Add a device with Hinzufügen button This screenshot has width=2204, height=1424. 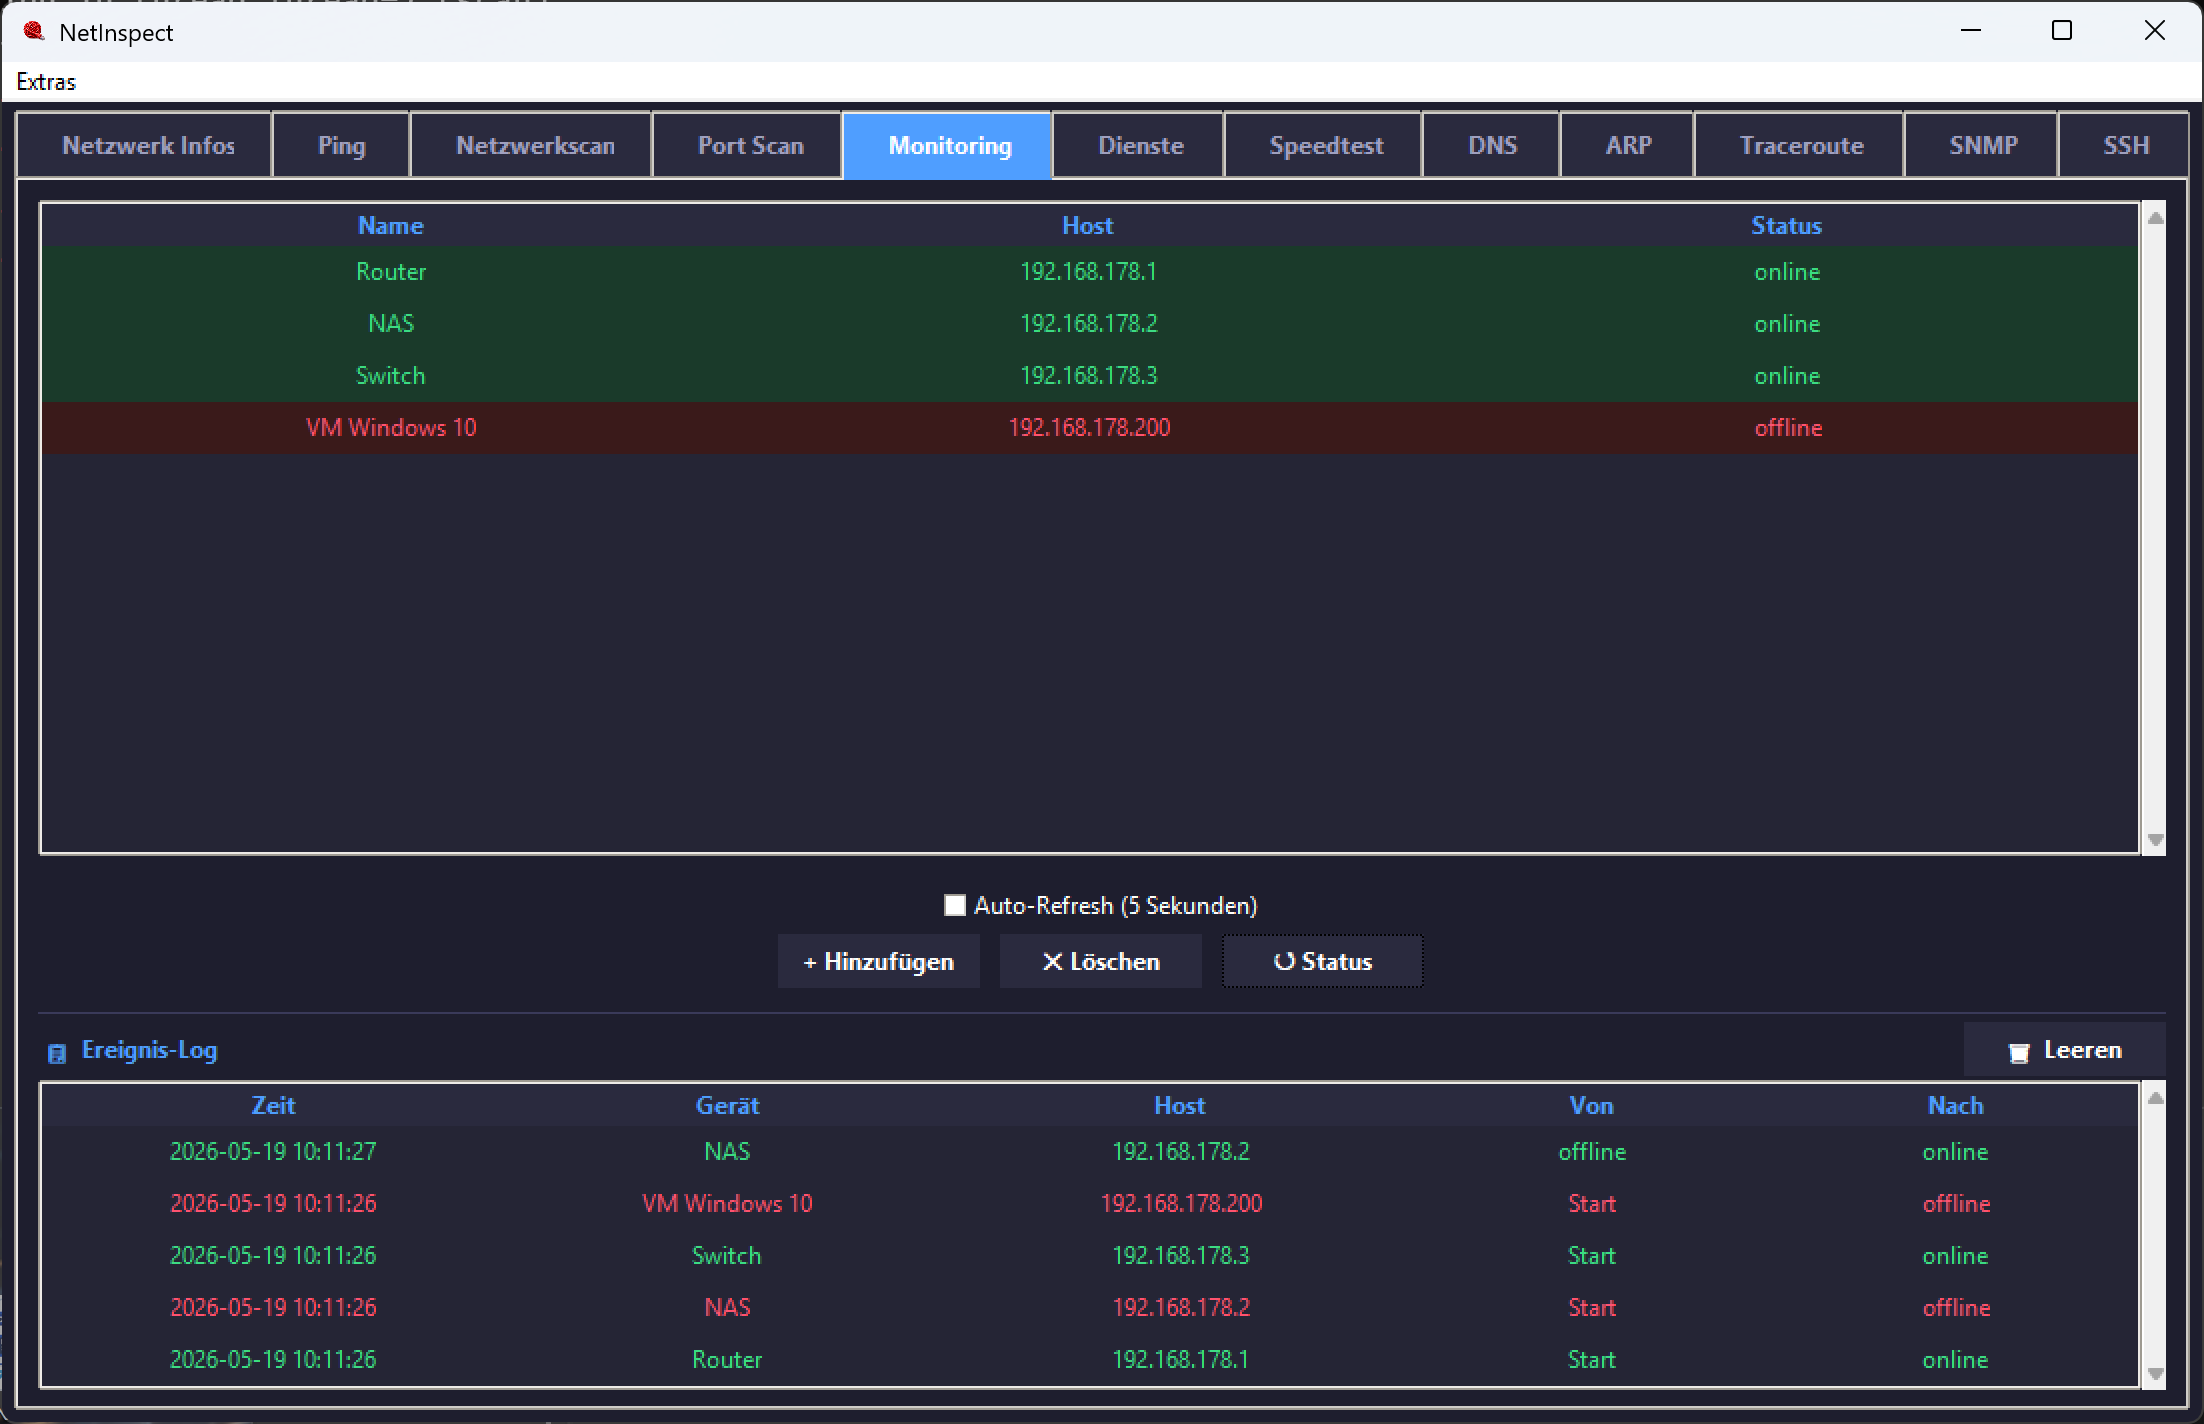878,961
